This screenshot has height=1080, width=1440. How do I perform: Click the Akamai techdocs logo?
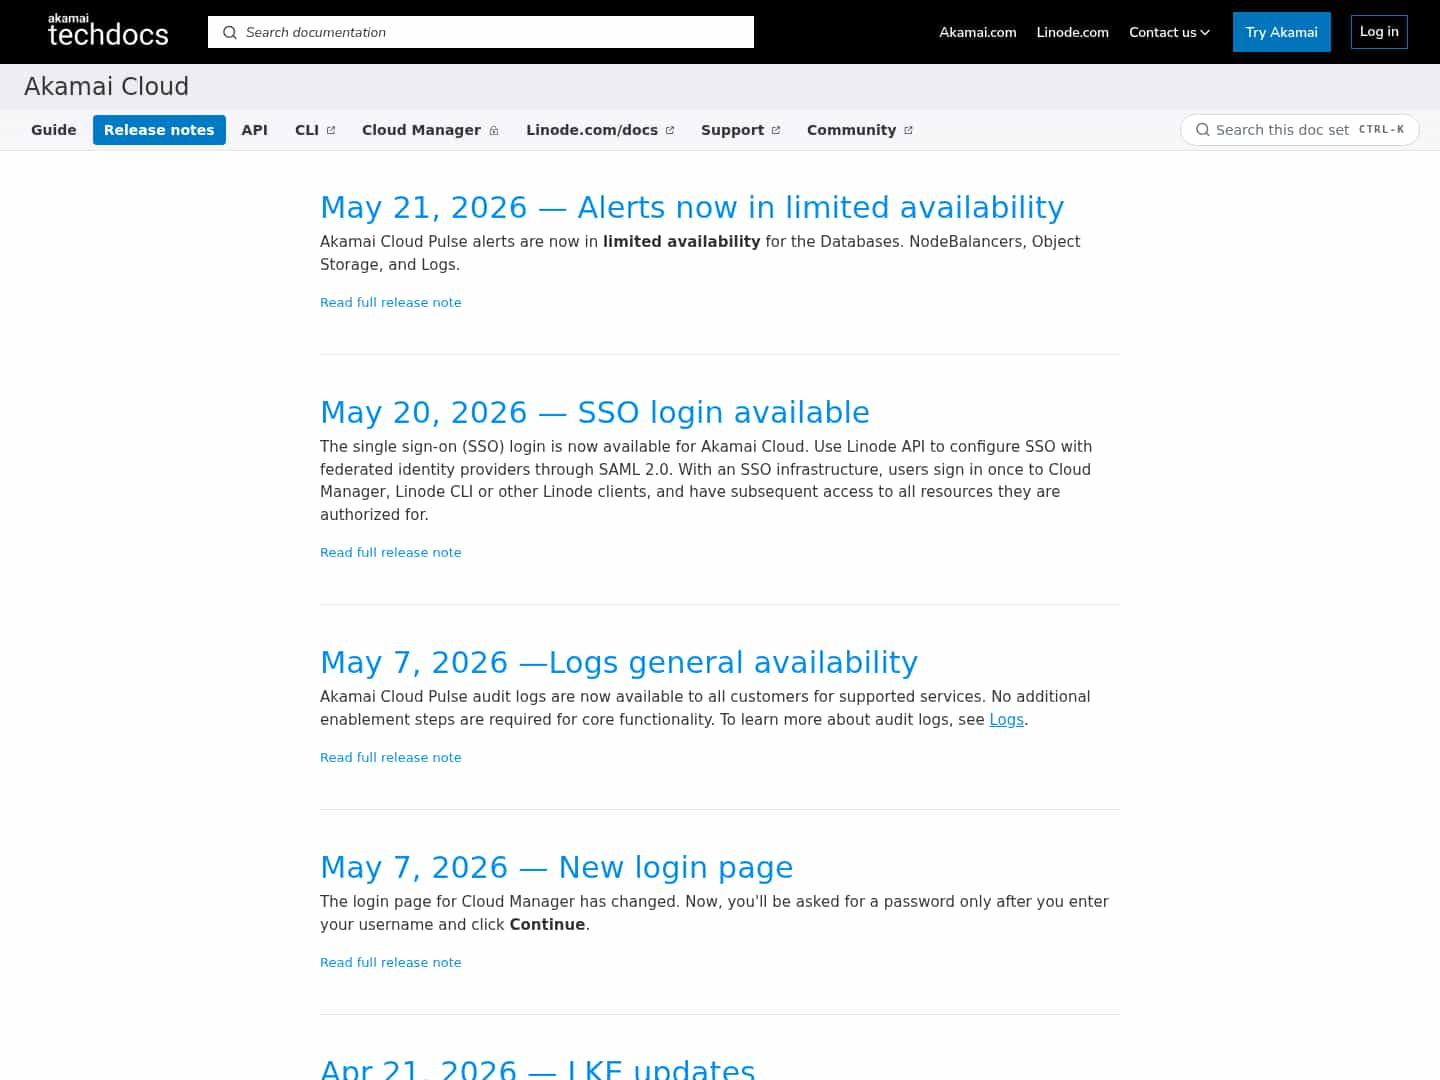[x=108, y=31]
